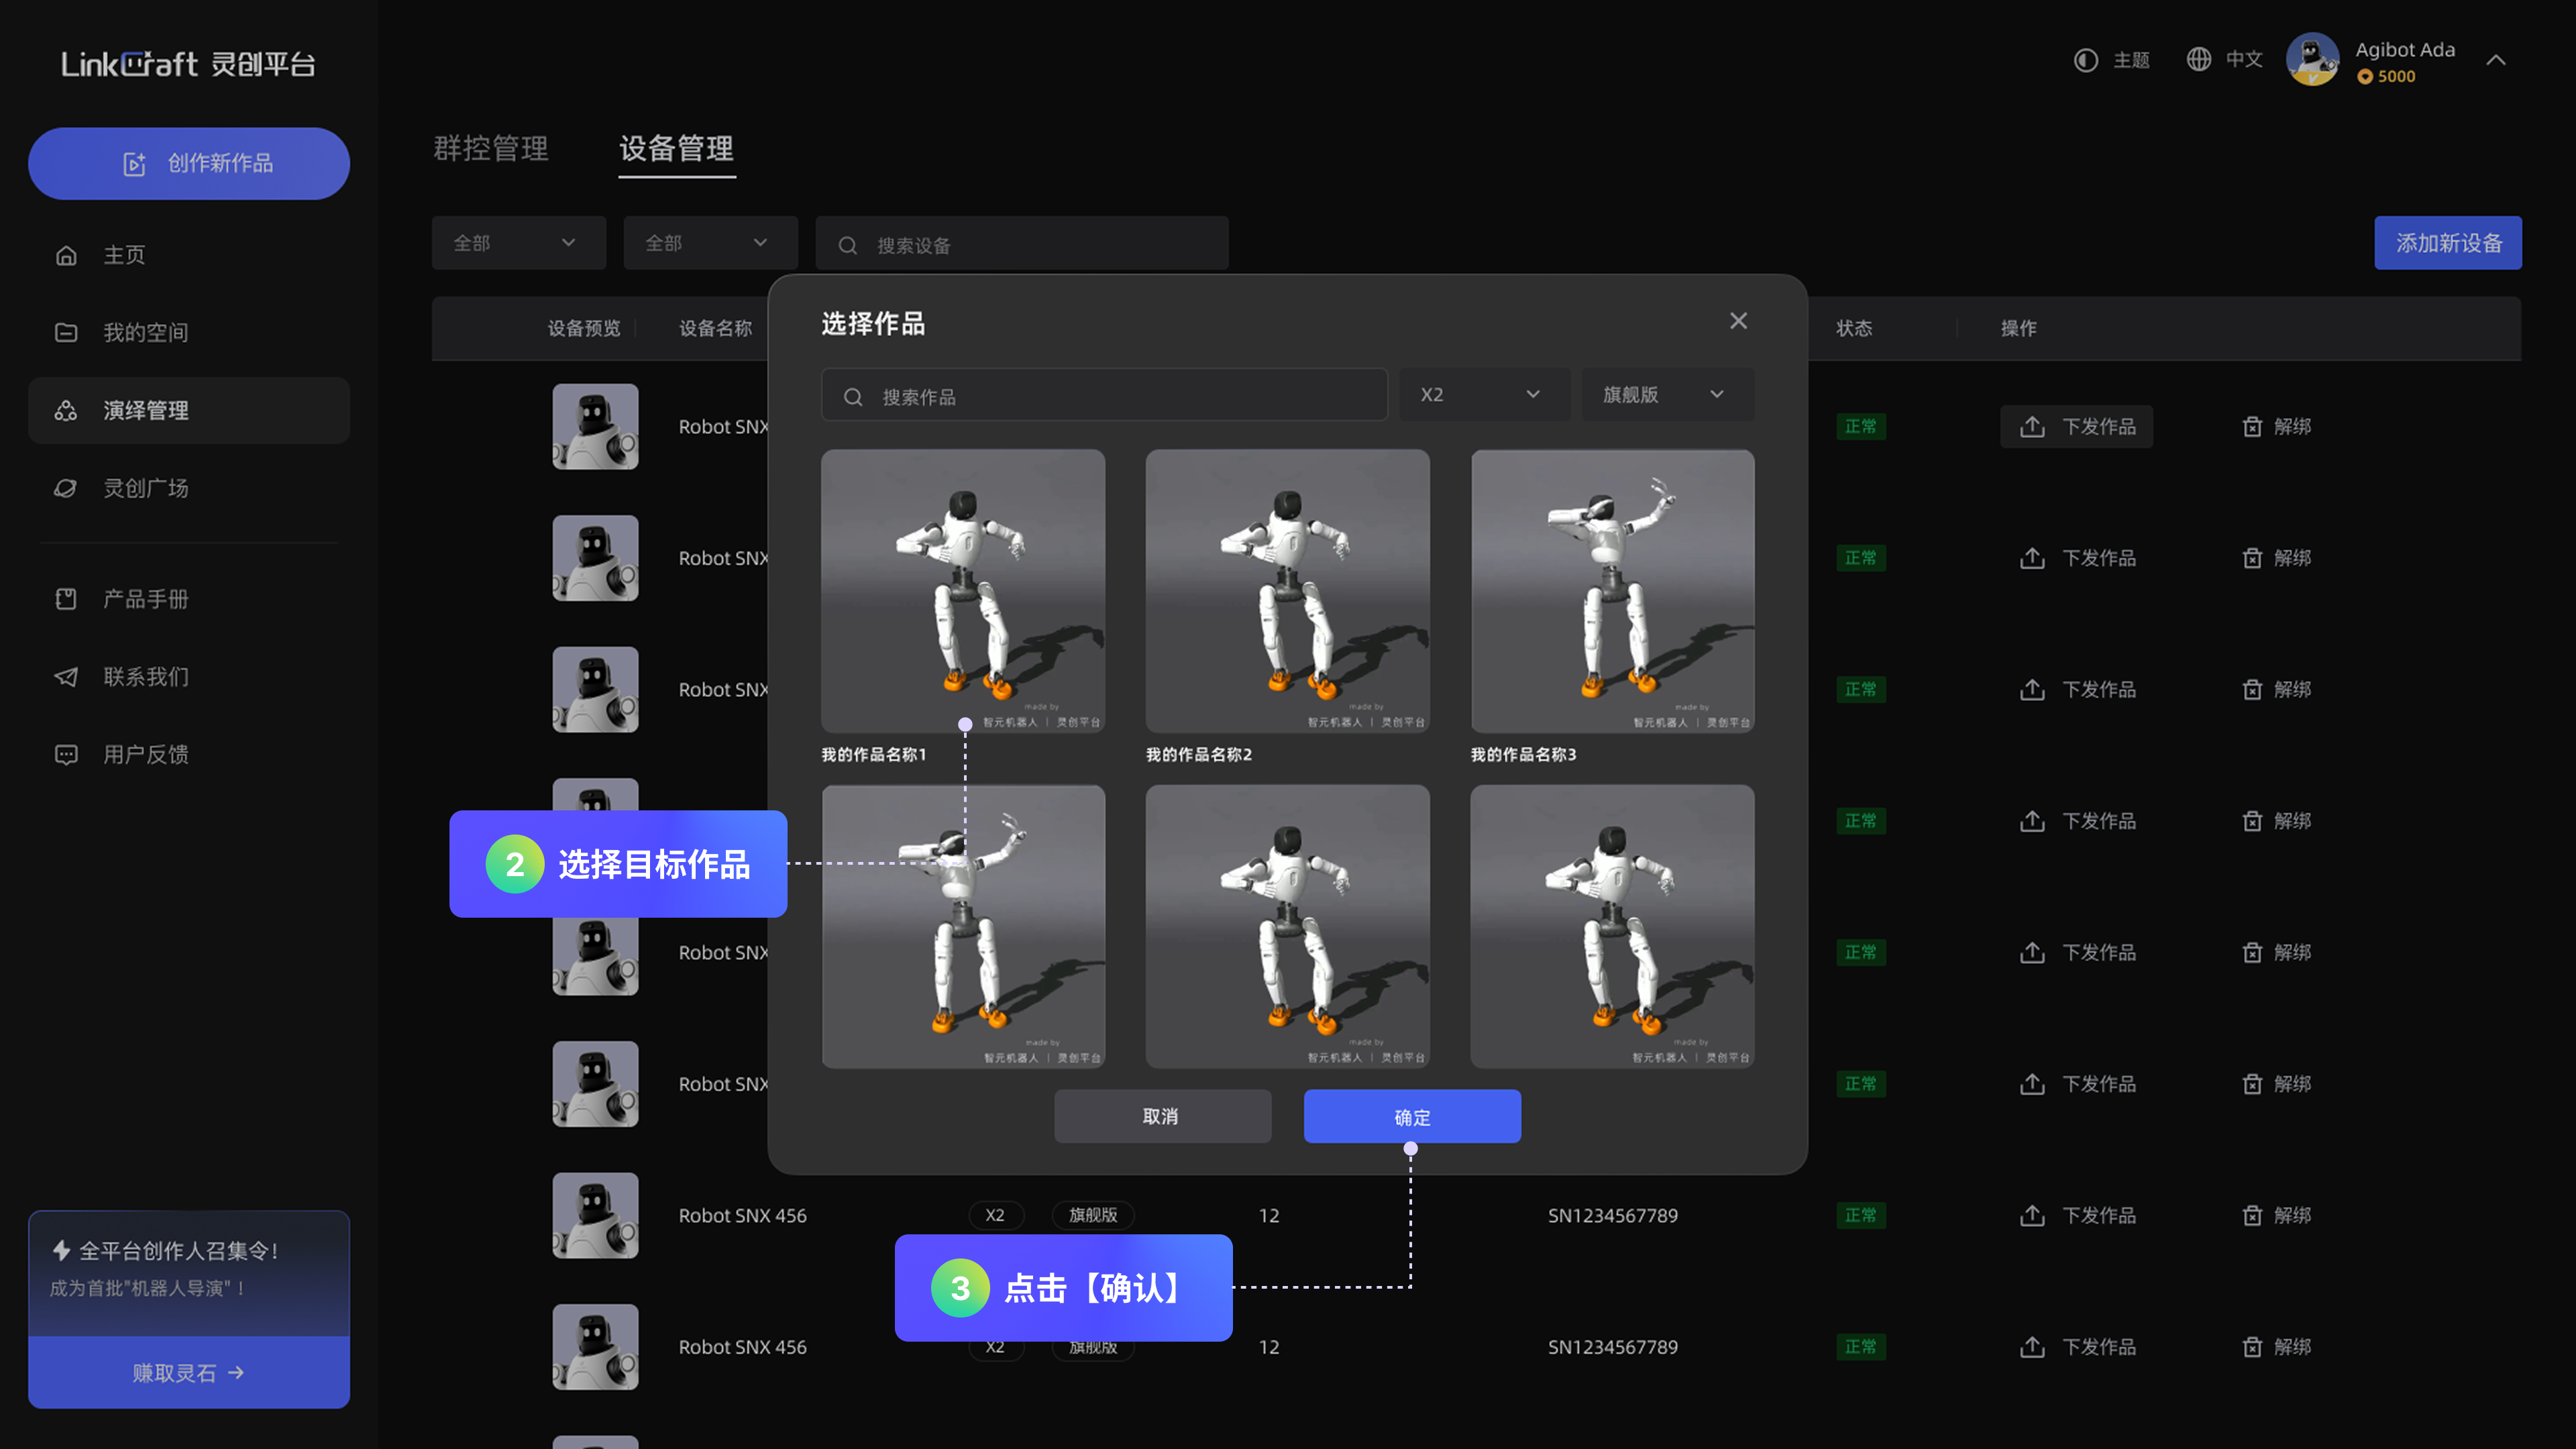Viewport: 2576px width, 1449px height.
Task: Click 解绑 unbind icon for first device
Action: point(2252,427)
